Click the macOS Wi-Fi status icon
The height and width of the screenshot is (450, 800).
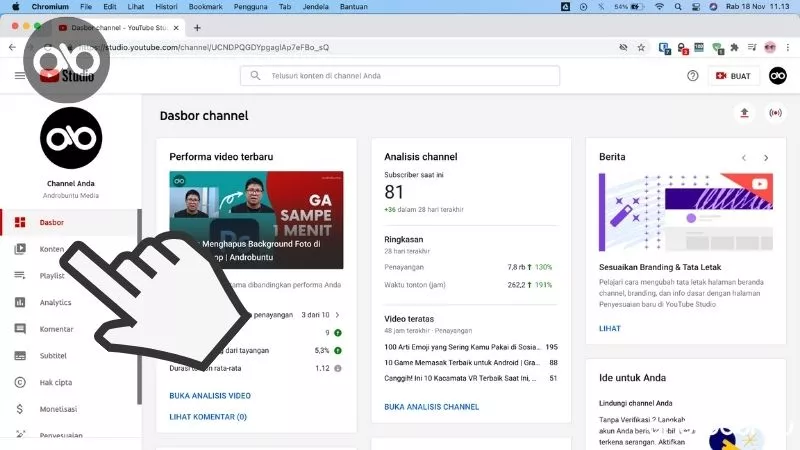659,7
